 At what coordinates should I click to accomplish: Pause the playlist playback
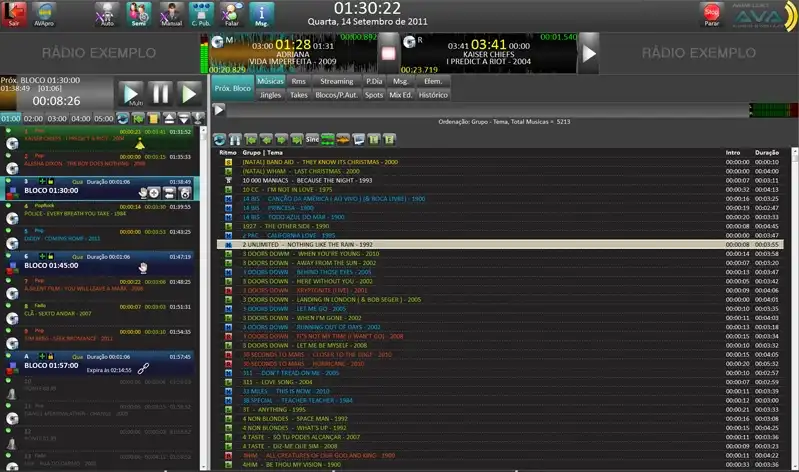click(x=160, y=94)
